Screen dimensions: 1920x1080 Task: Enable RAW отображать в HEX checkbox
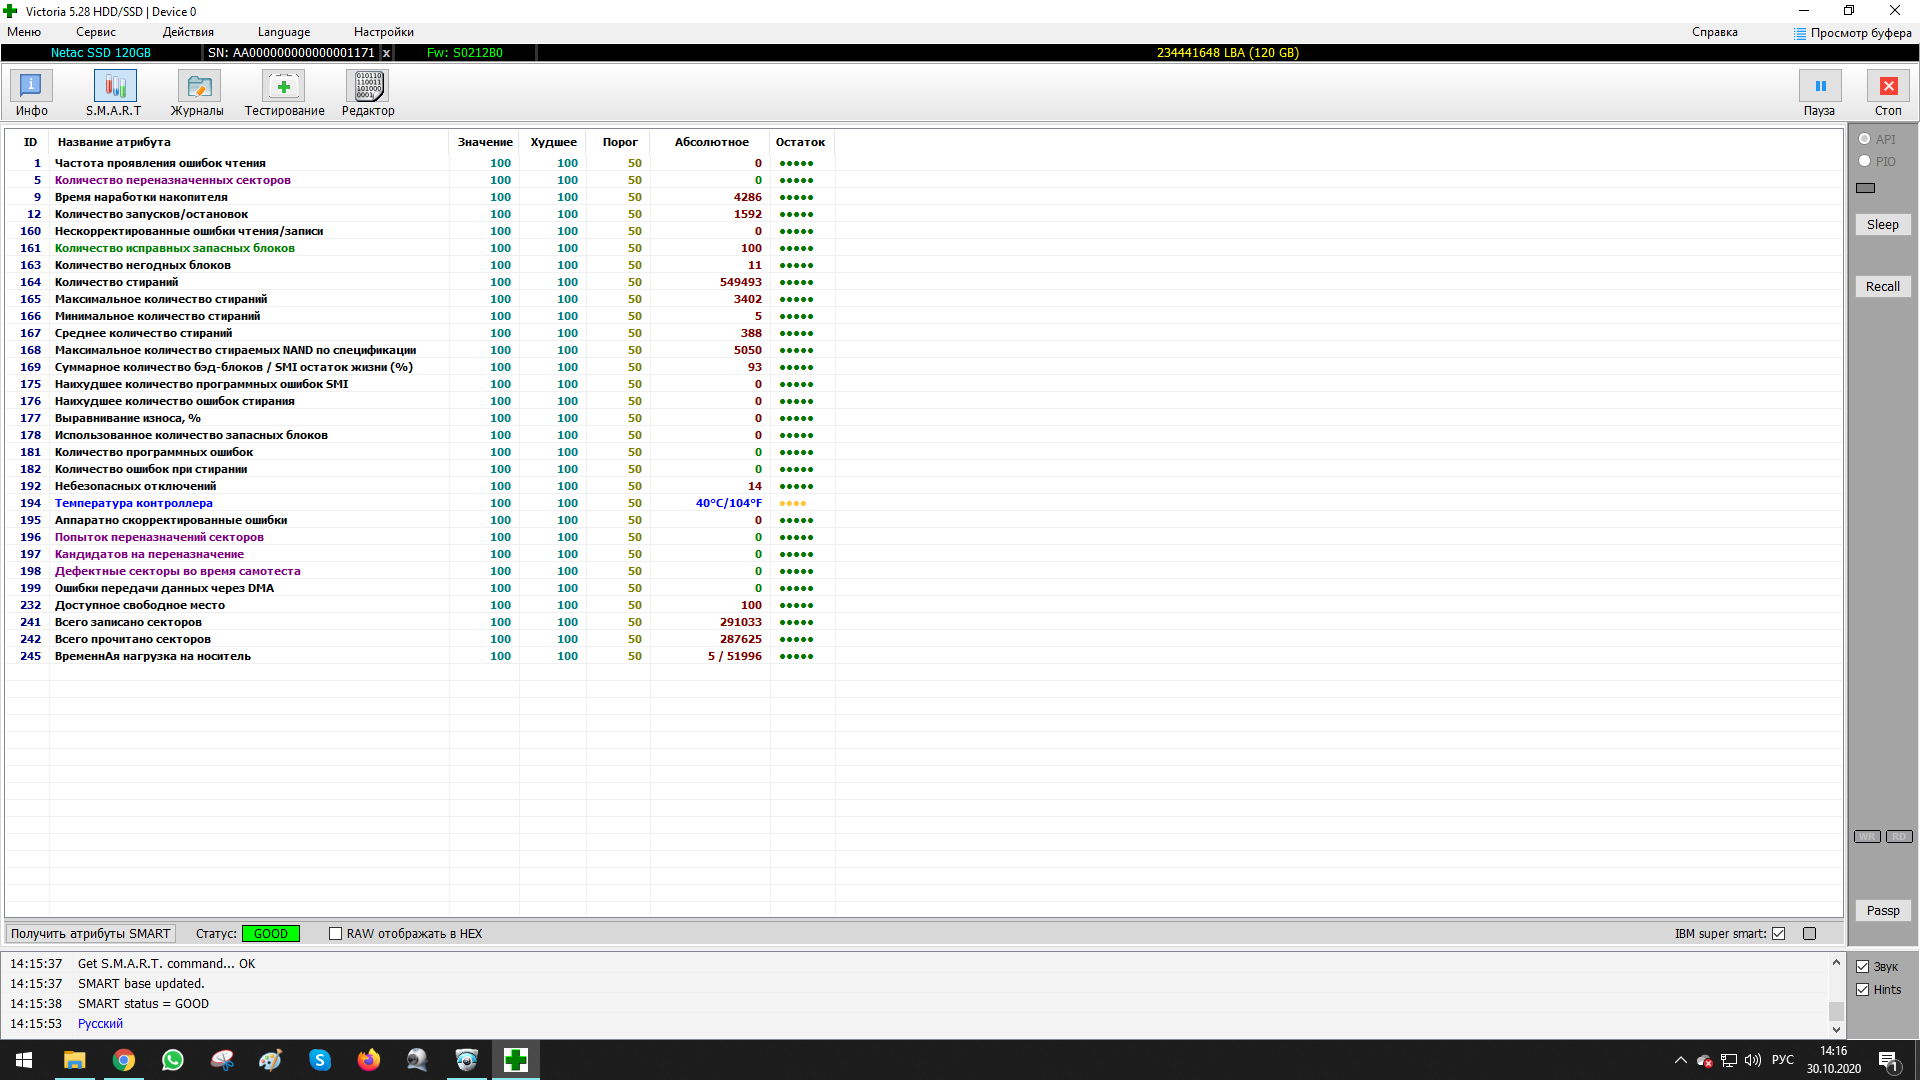pyautogui.click(x=336, y=934)
